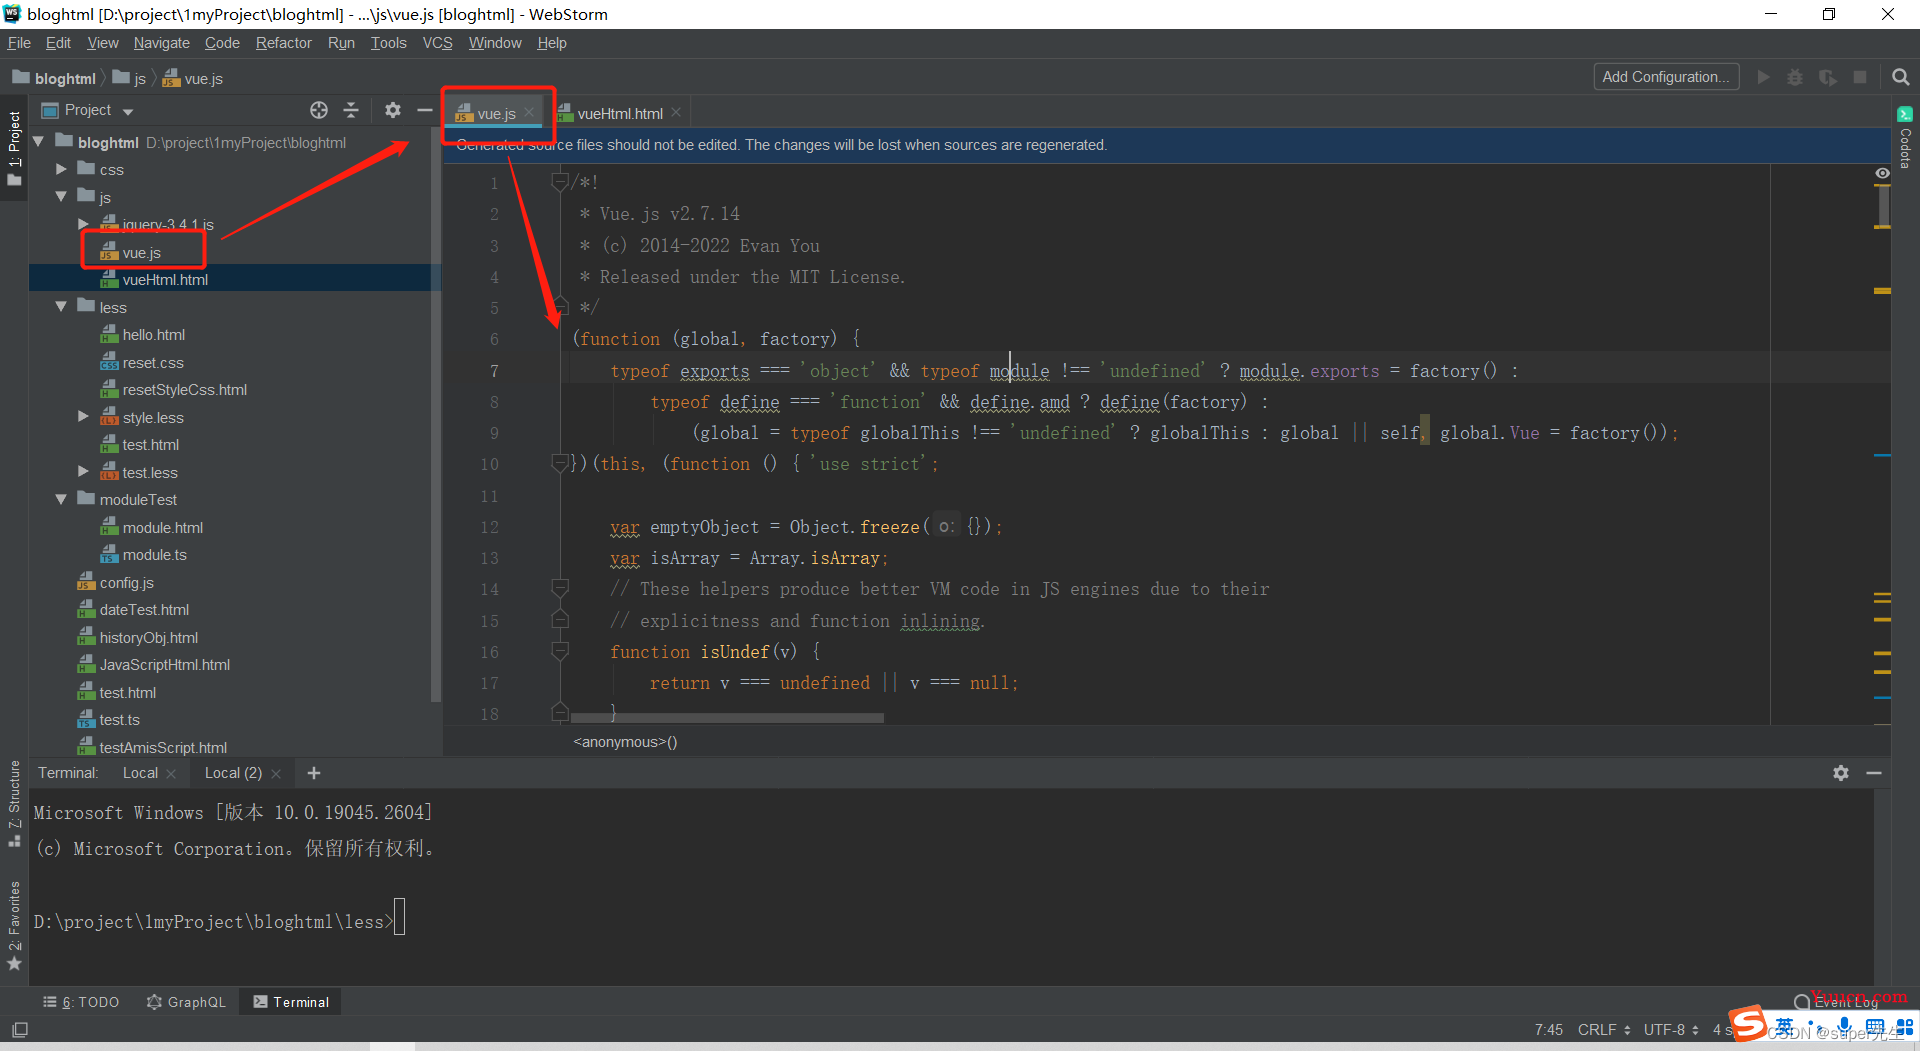Click the Search Everywhere magnifier icon
1920x1051 pixels.
click(1900, 77)
